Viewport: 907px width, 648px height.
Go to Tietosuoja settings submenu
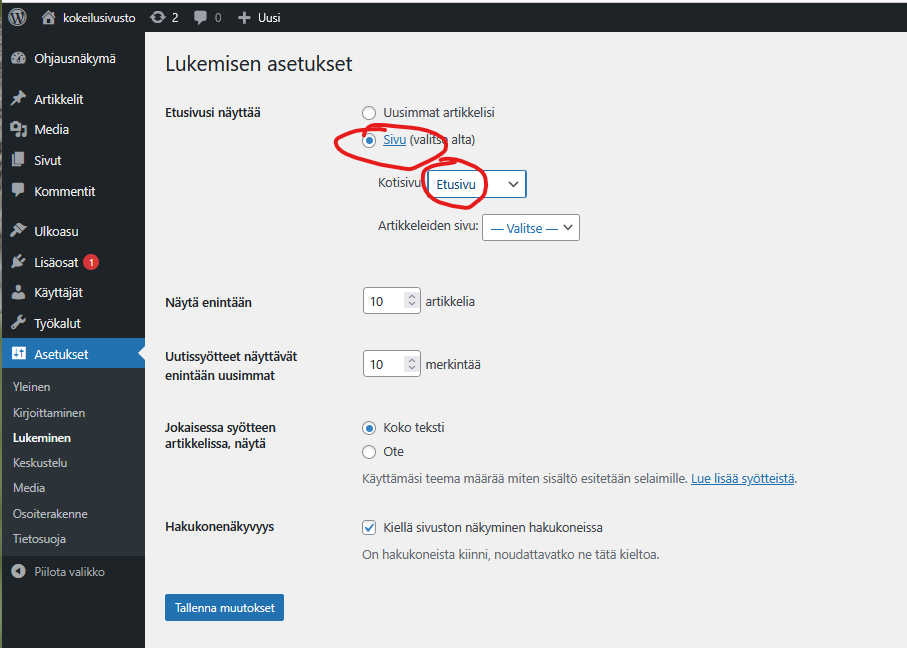[39, 539]
